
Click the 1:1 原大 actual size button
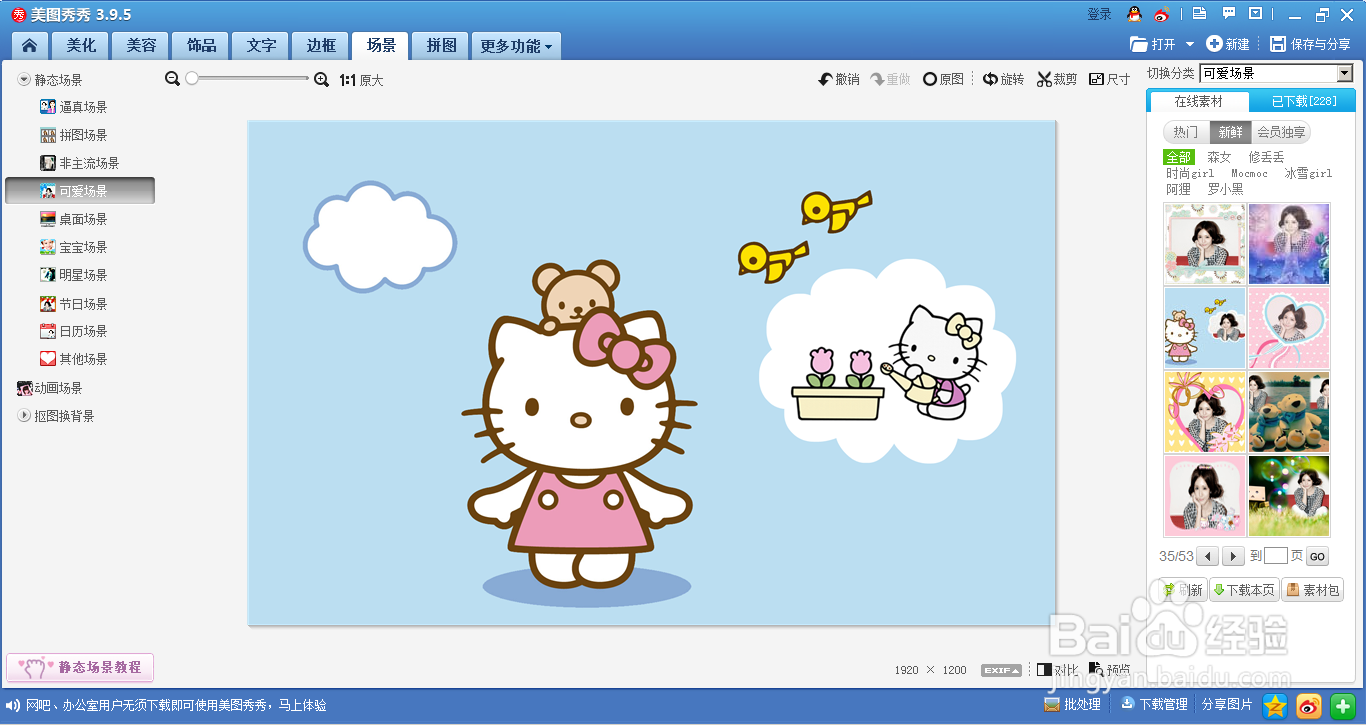point(361,80)
